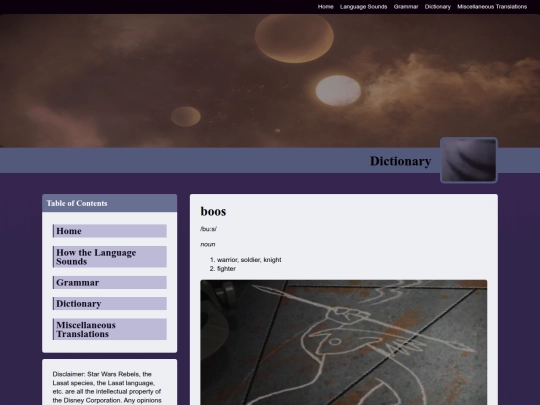
Task: Open How the Language Sounds sidebar link
Action: [x=110, y=257]
